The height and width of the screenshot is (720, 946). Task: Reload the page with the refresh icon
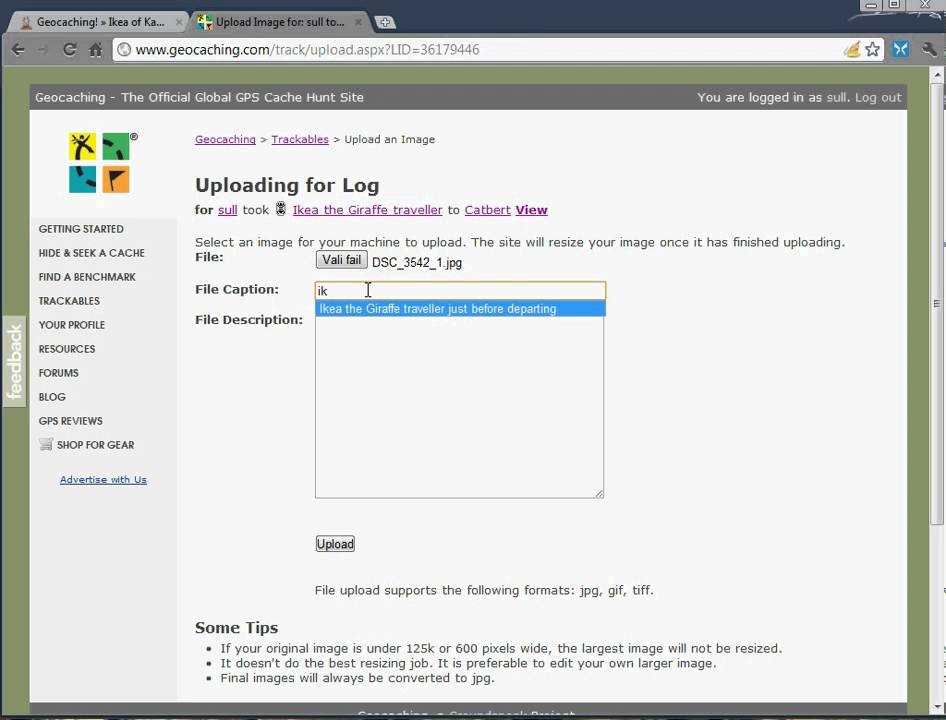coord(69,49)
